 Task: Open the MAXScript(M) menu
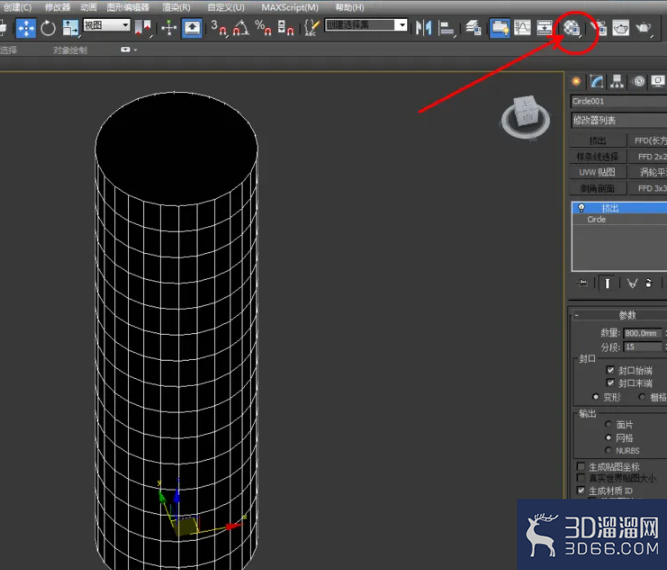(290, 7)
